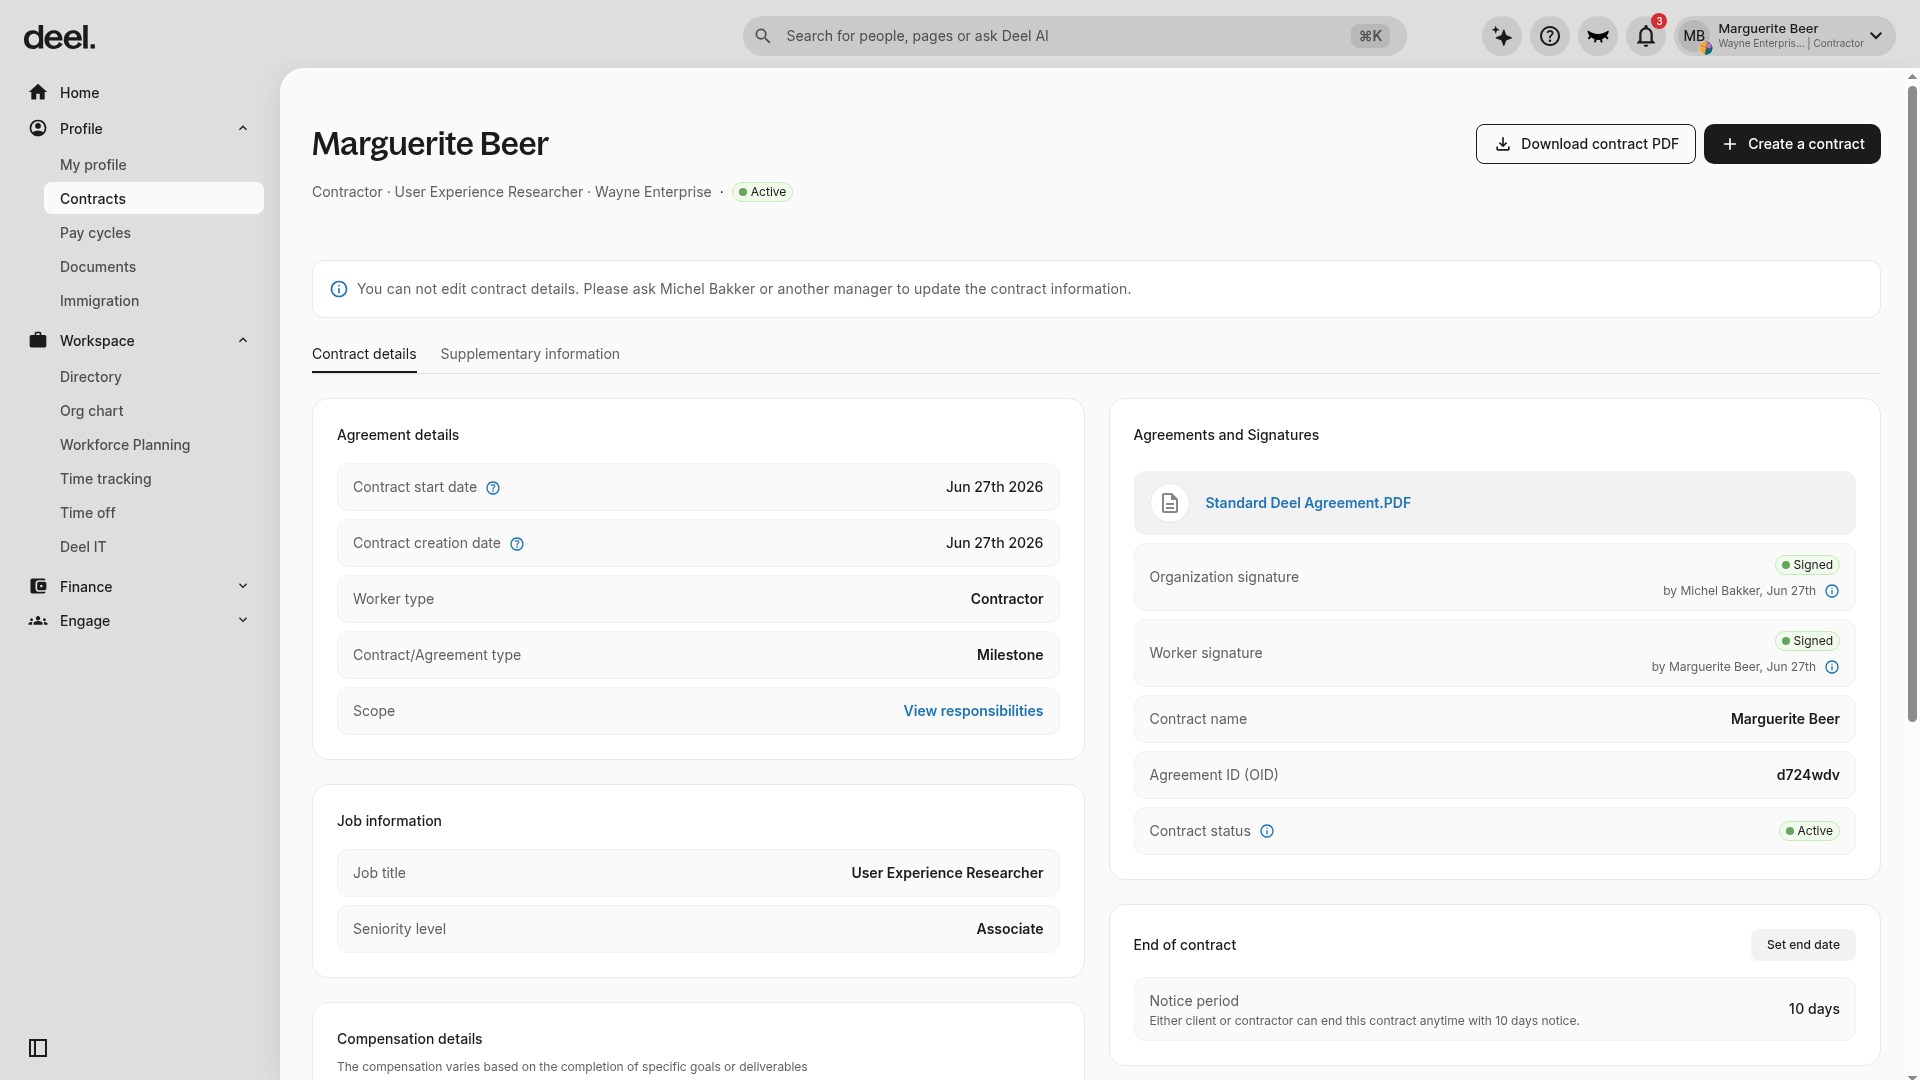Click the Organization signature Signed badge

coord(1807,565)
